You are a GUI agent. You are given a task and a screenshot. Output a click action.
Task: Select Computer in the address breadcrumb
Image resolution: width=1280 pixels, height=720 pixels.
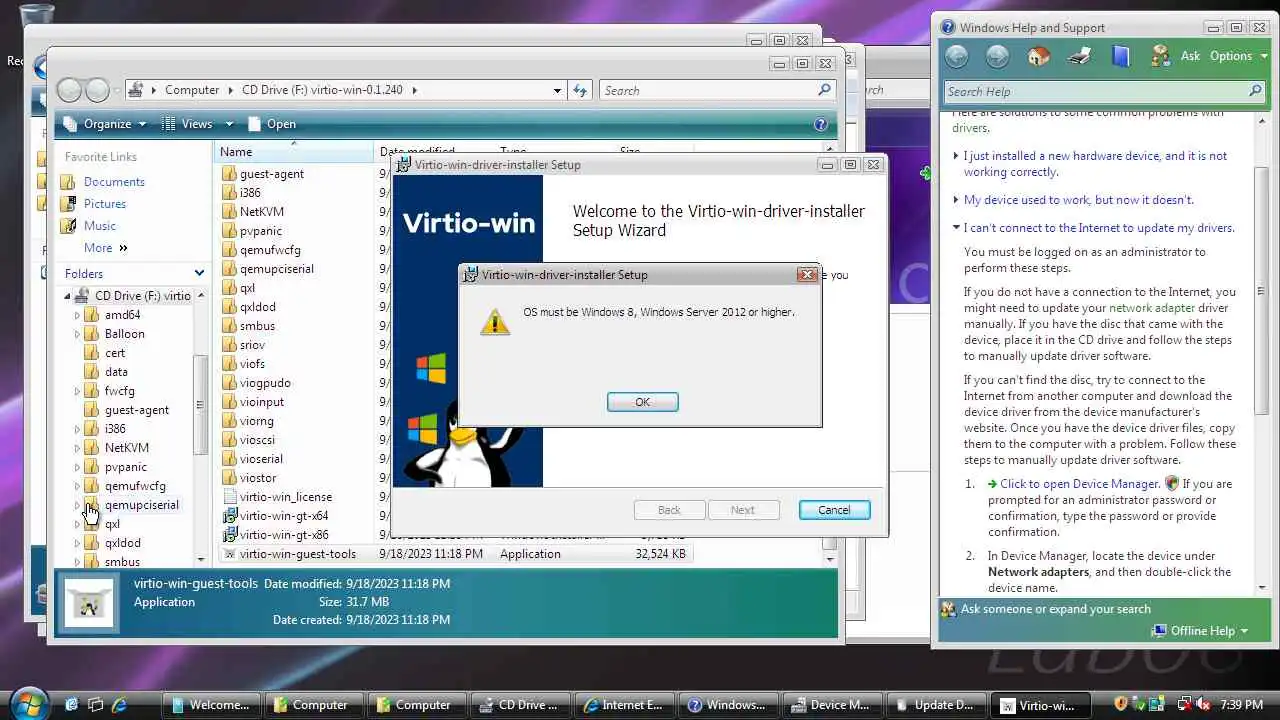(192, 90)
